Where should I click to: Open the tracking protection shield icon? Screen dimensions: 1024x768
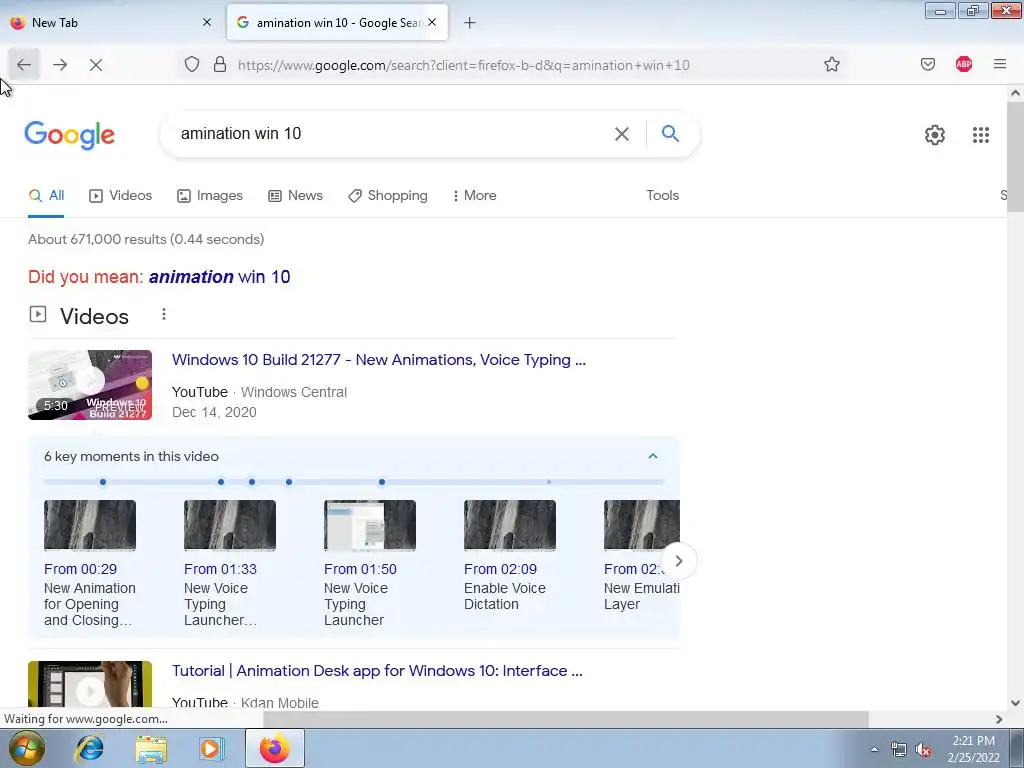point(191,65)
